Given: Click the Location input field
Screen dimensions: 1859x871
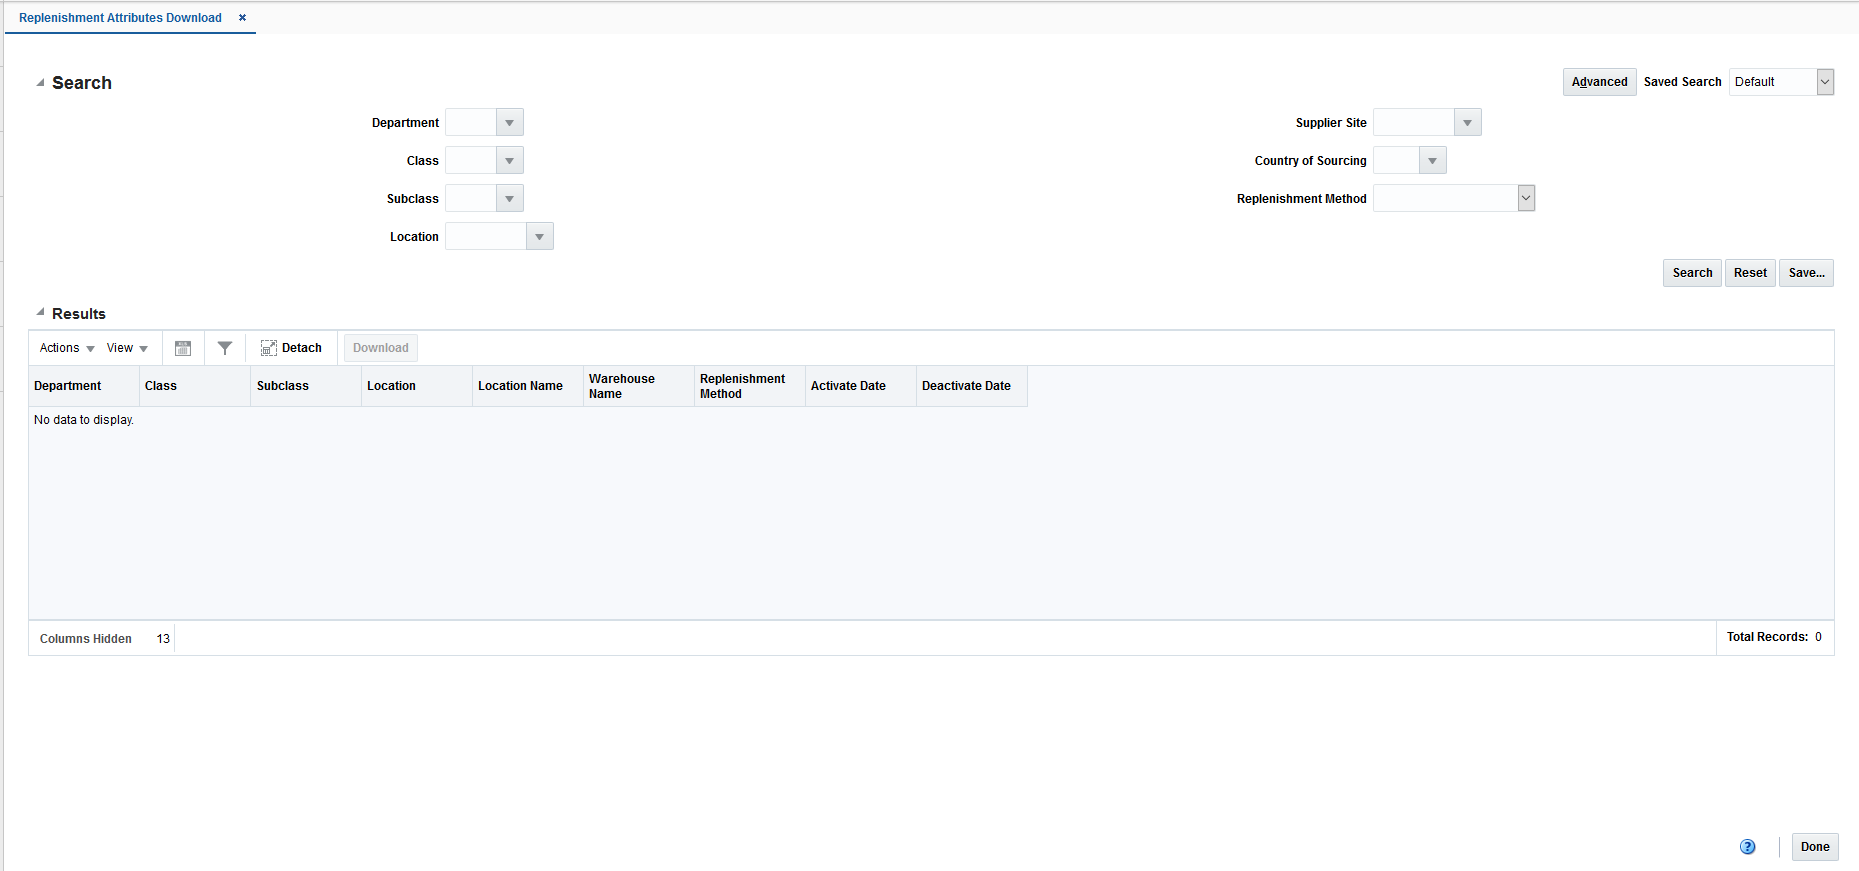Looking at the screenshot, I should pos(486,237).
